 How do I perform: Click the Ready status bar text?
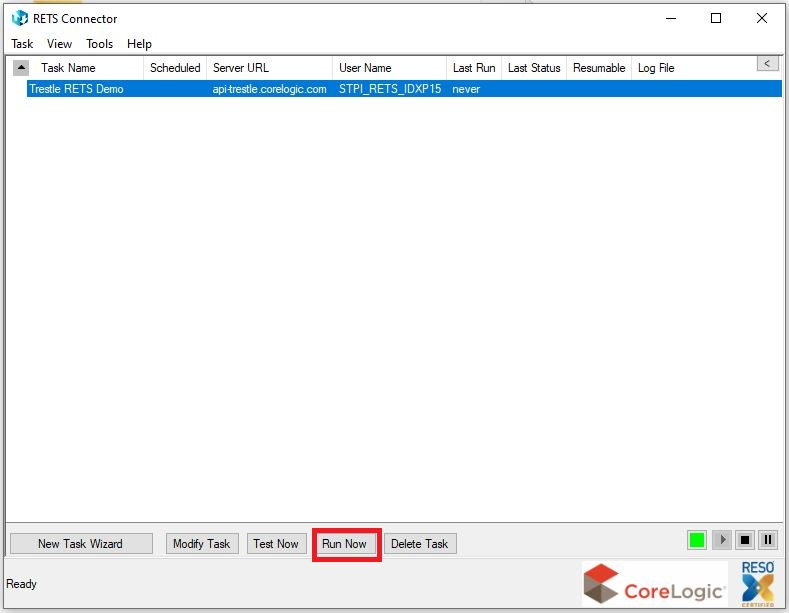click(21, 584)
